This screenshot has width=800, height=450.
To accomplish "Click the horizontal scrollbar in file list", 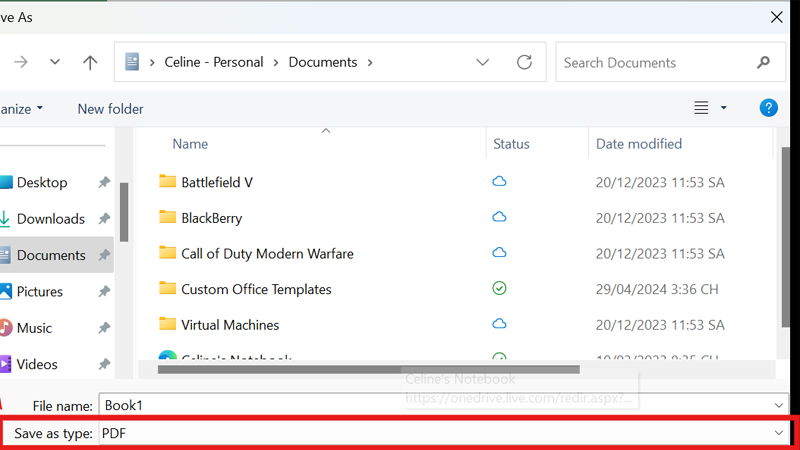I will (368, 369).
